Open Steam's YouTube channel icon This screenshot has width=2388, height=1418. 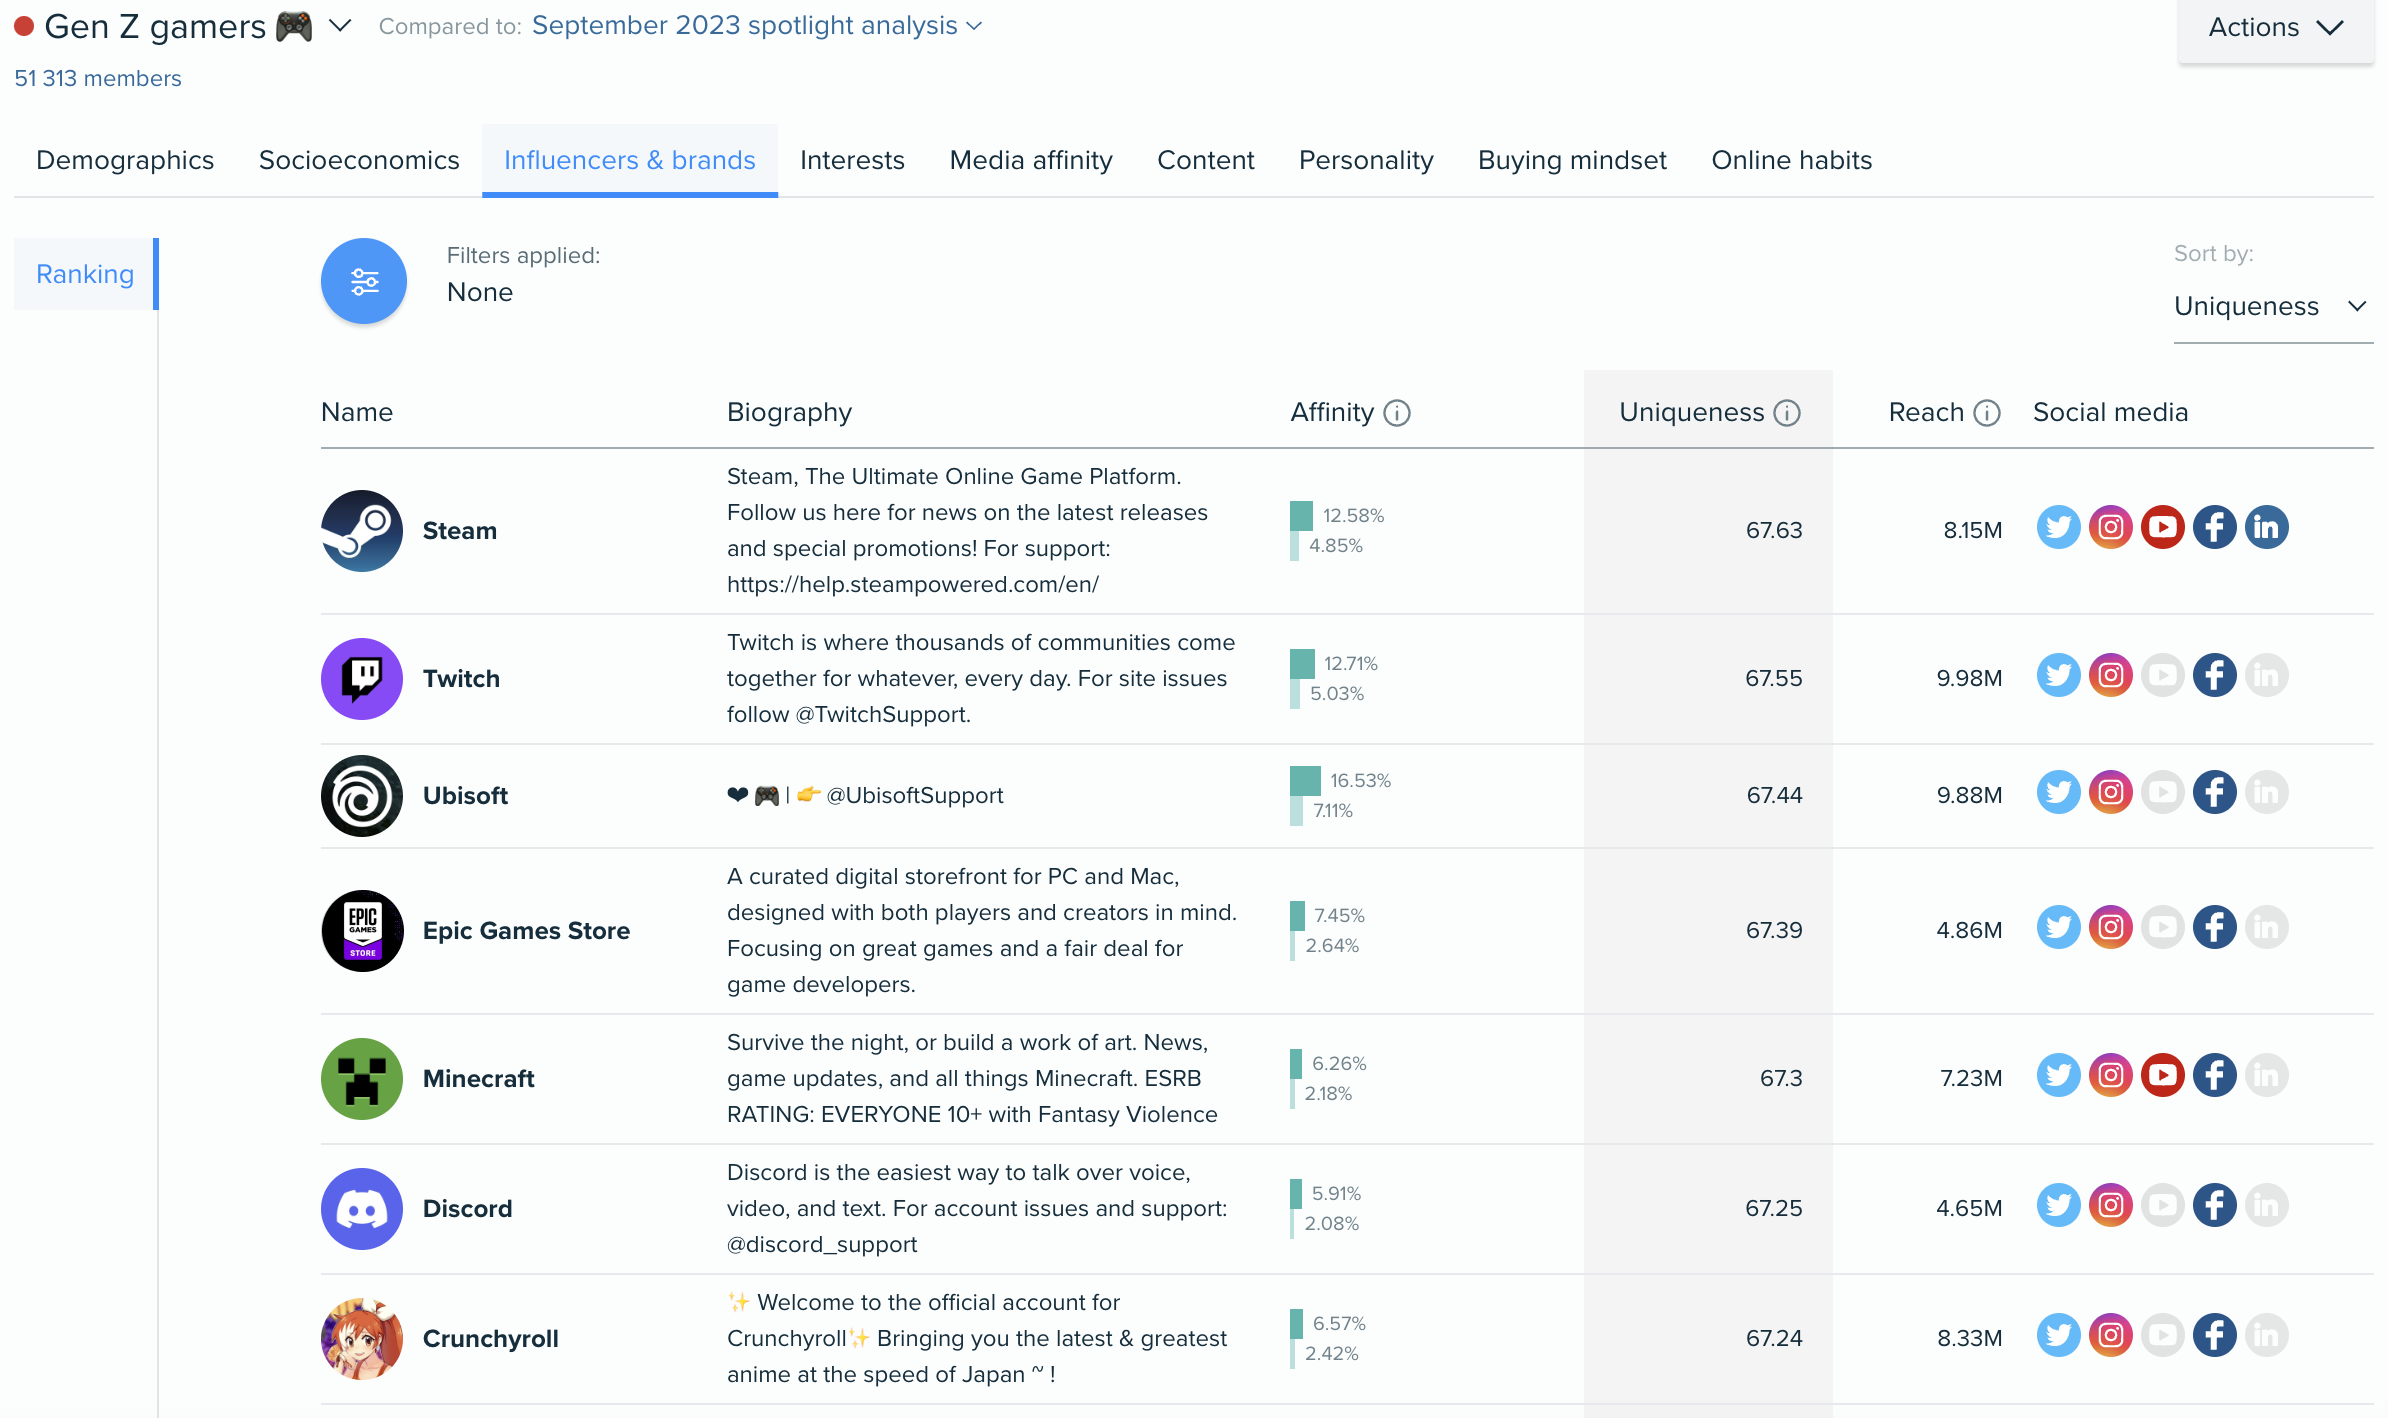[x=2163, y=527]
